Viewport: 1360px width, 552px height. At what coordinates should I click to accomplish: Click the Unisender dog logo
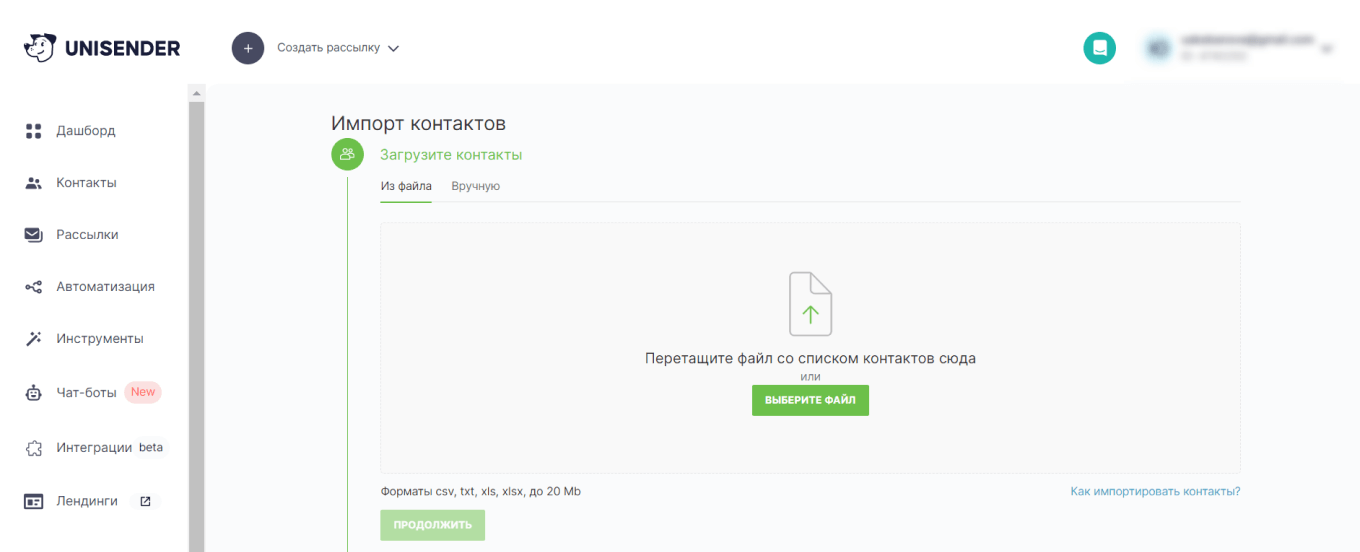coord(40,47)
